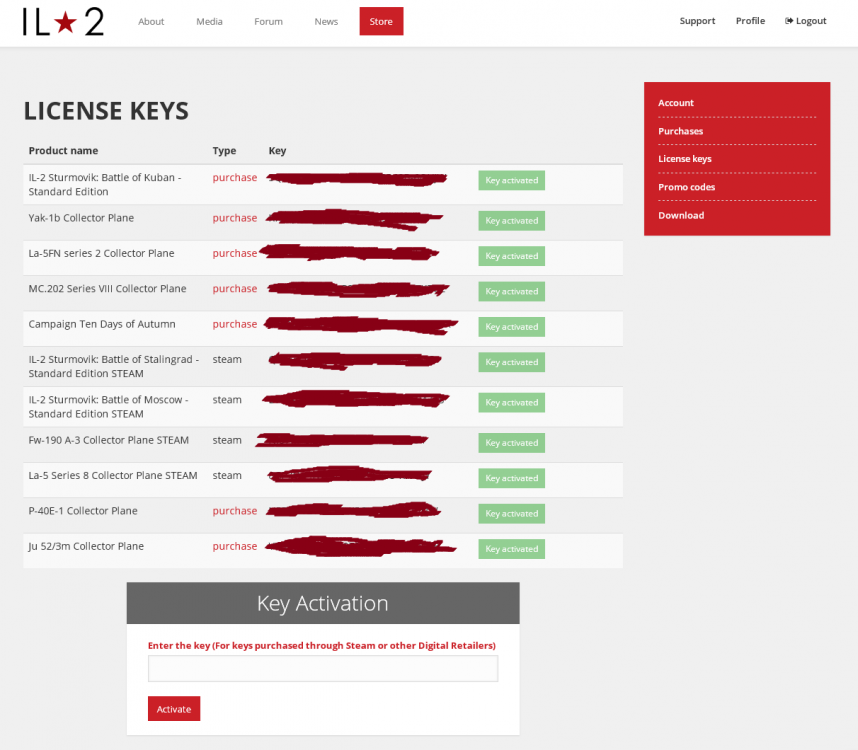Open the News section
The height and width of the screenshot is (750, 858).
[x=326, y=20]
